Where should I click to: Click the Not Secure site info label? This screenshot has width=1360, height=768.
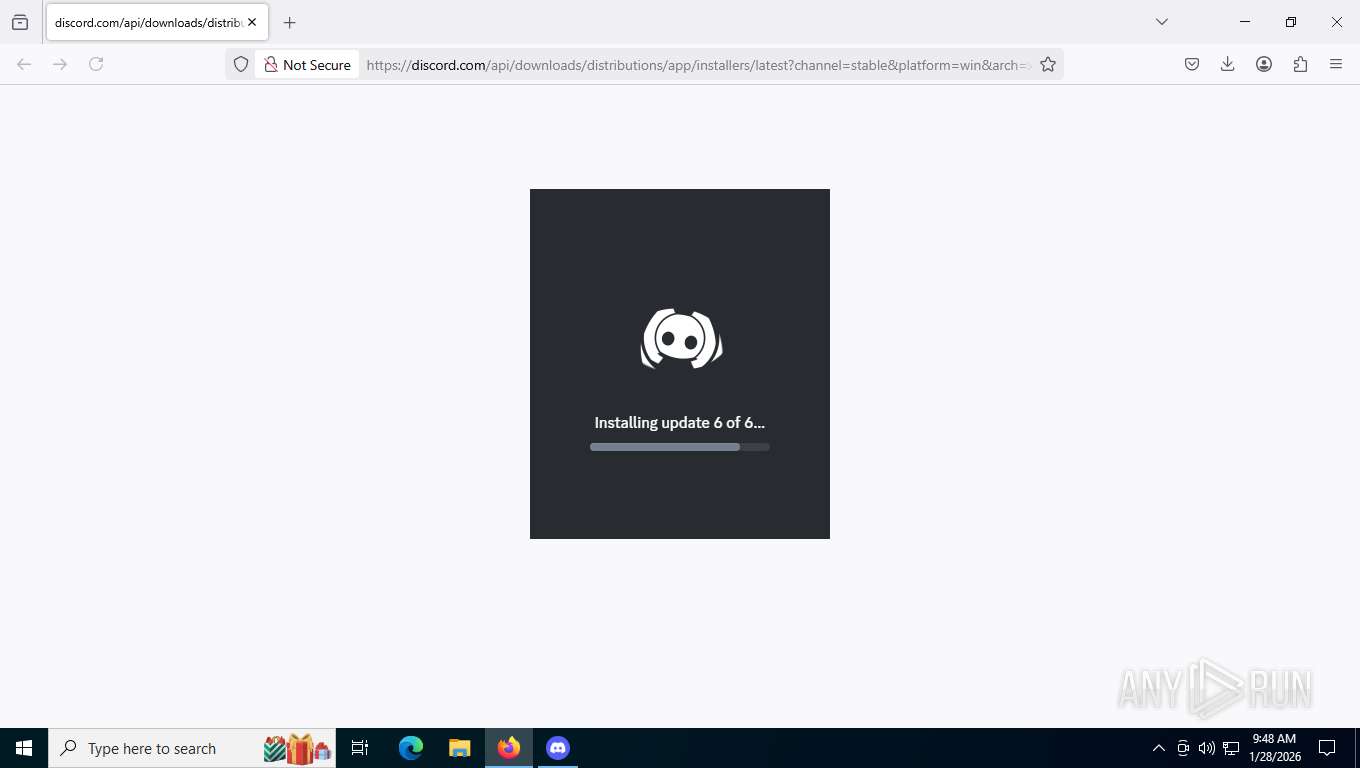click(307, 64)
